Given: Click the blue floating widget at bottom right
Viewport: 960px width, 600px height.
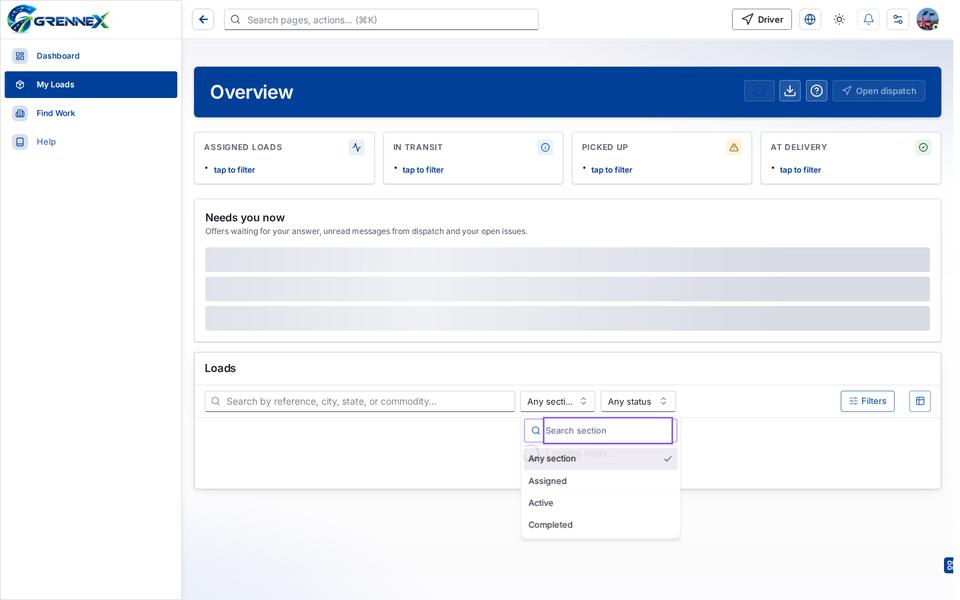Looking at the screenshot, I should point(948,565).
